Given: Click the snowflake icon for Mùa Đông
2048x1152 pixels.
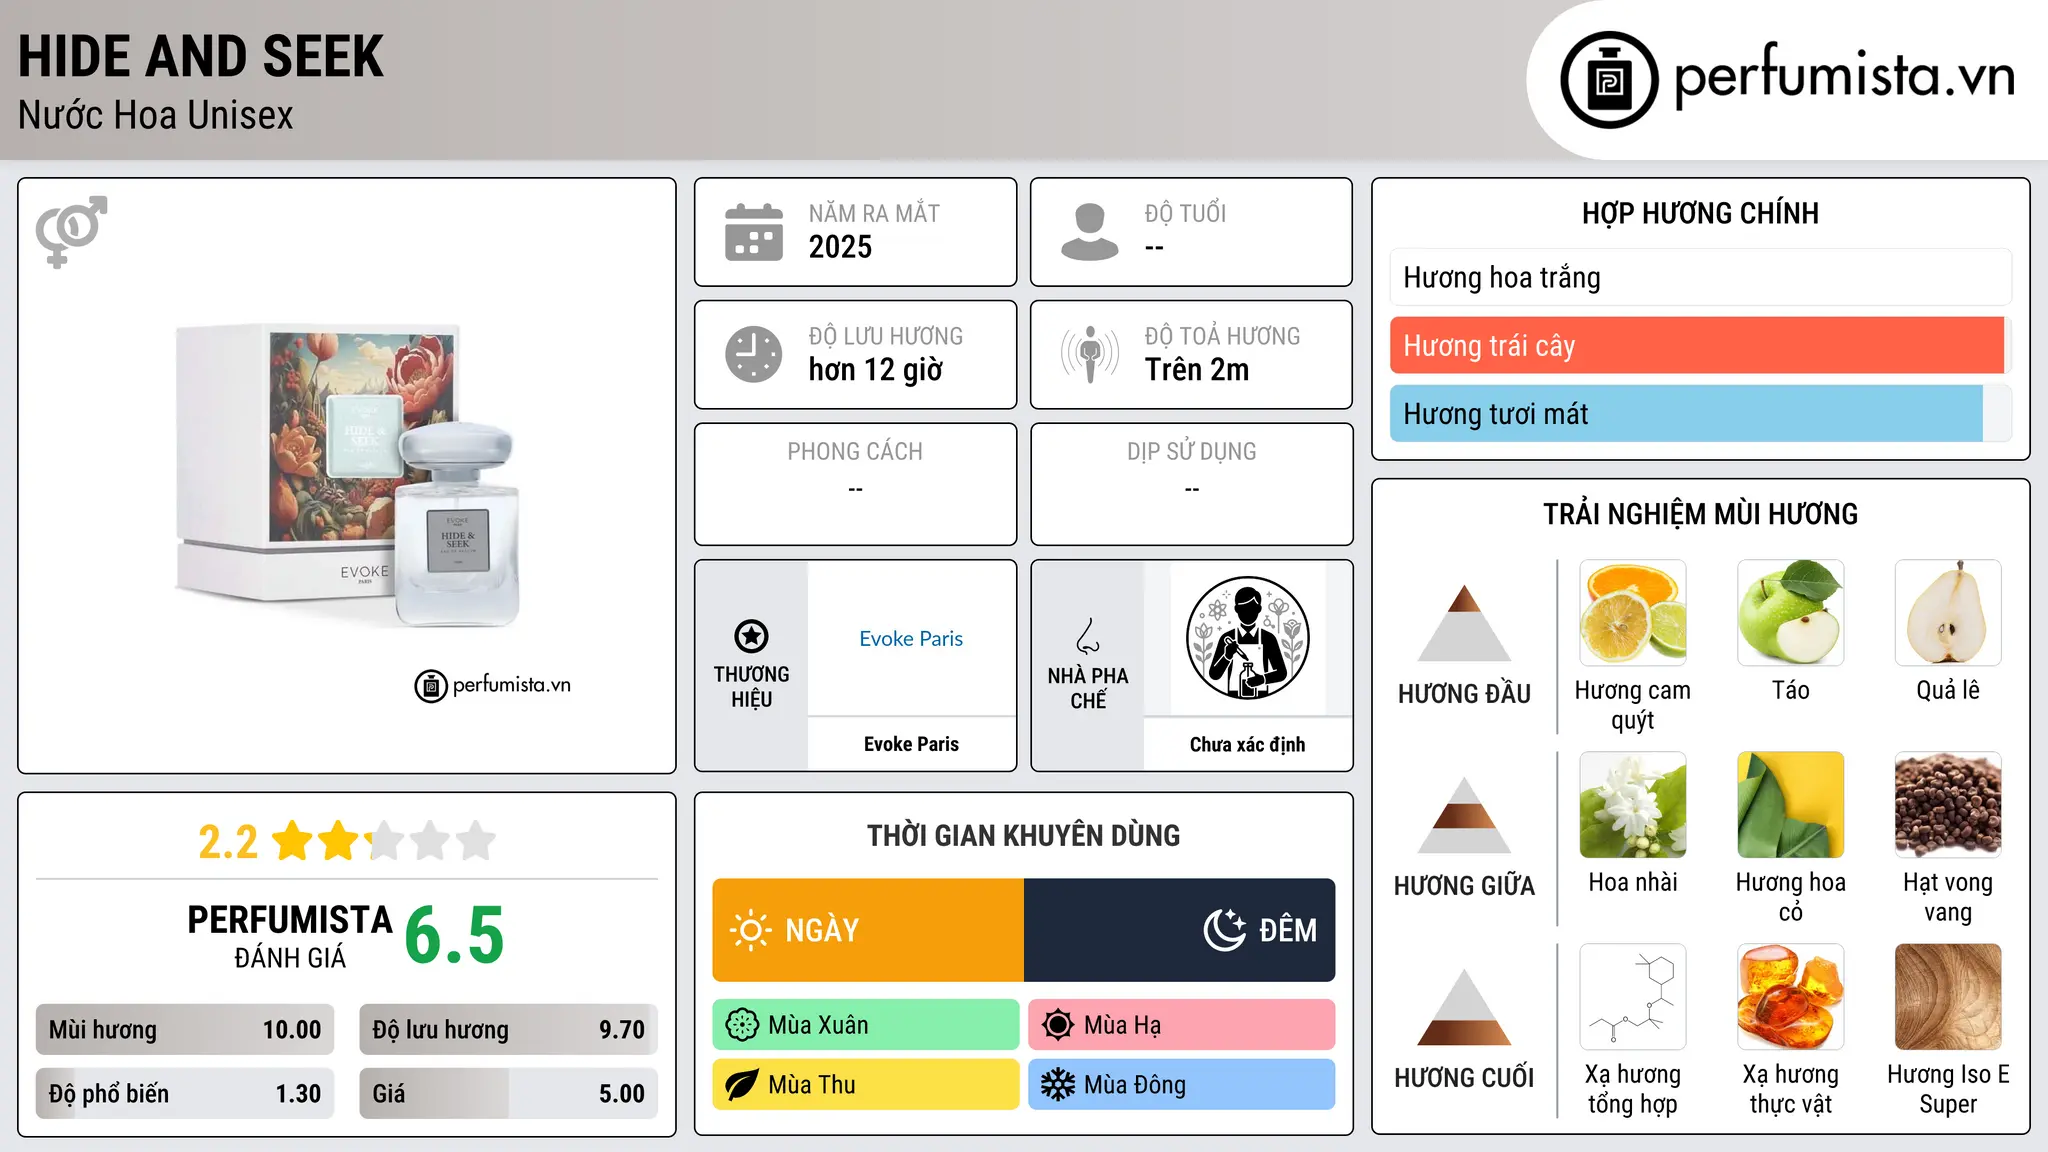Looking at the screenshot, I should click(x=1058, y=1085).
